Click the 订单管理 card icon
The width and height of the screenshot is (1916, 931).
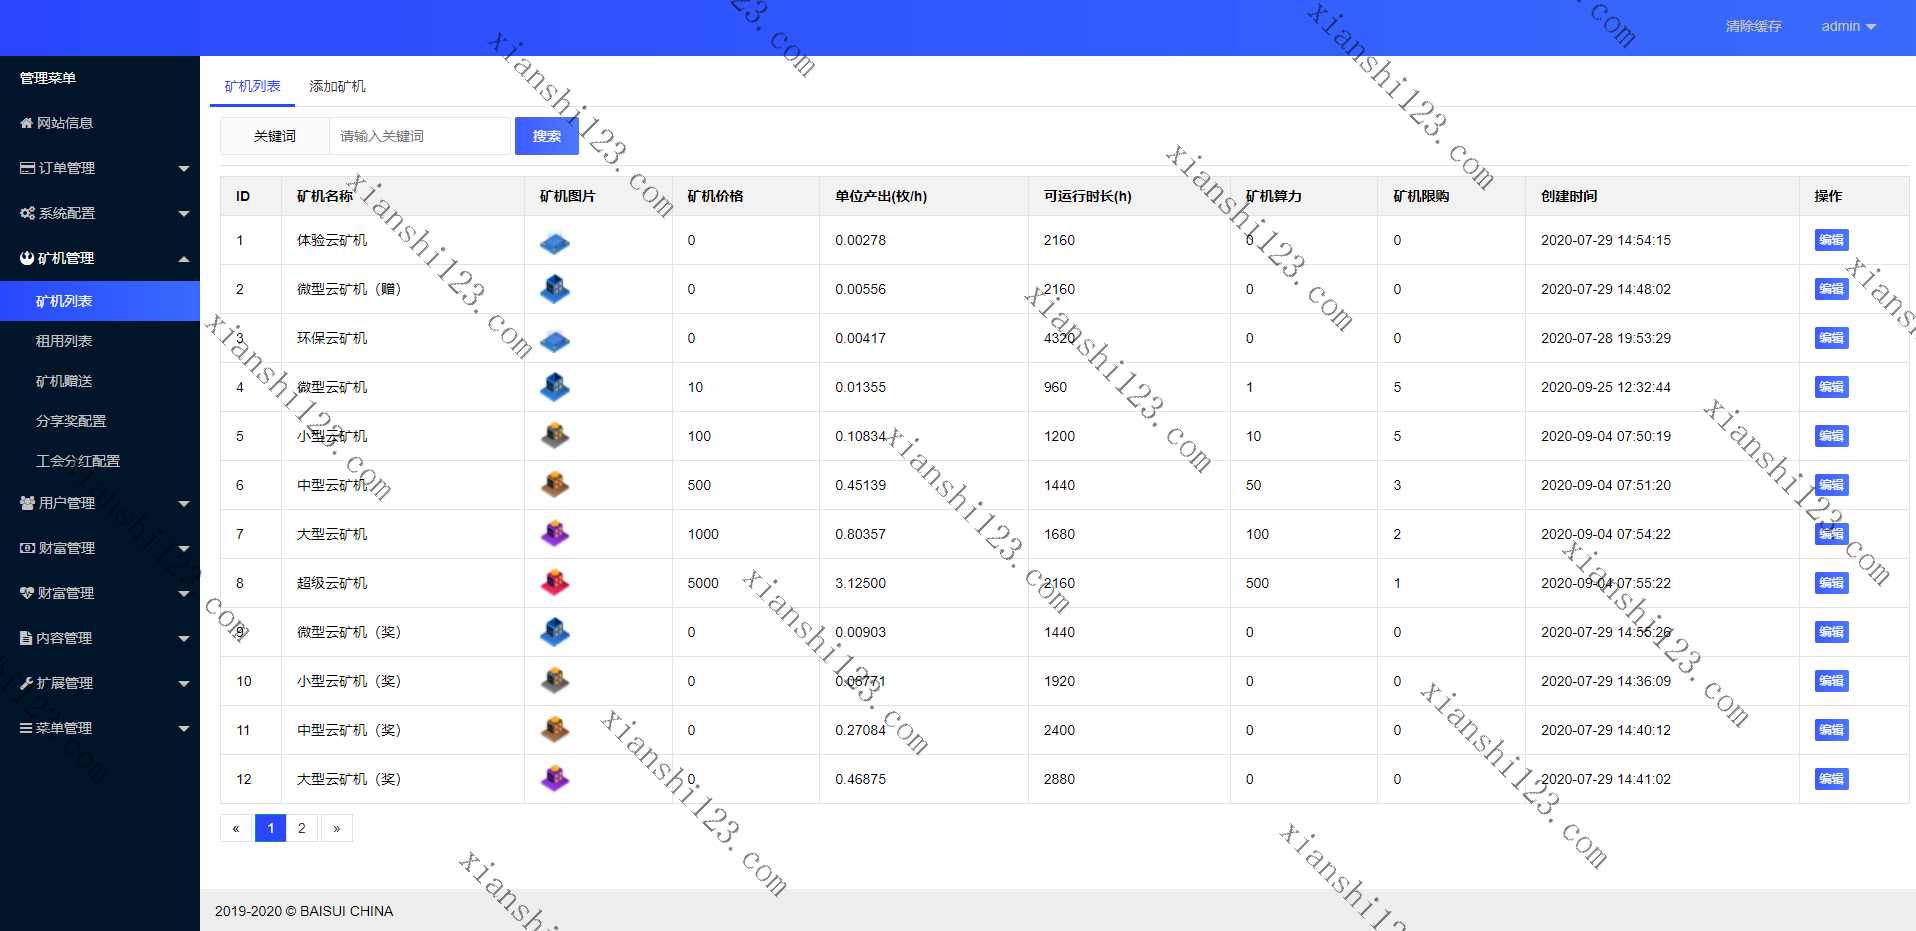(x=27, y=168)
